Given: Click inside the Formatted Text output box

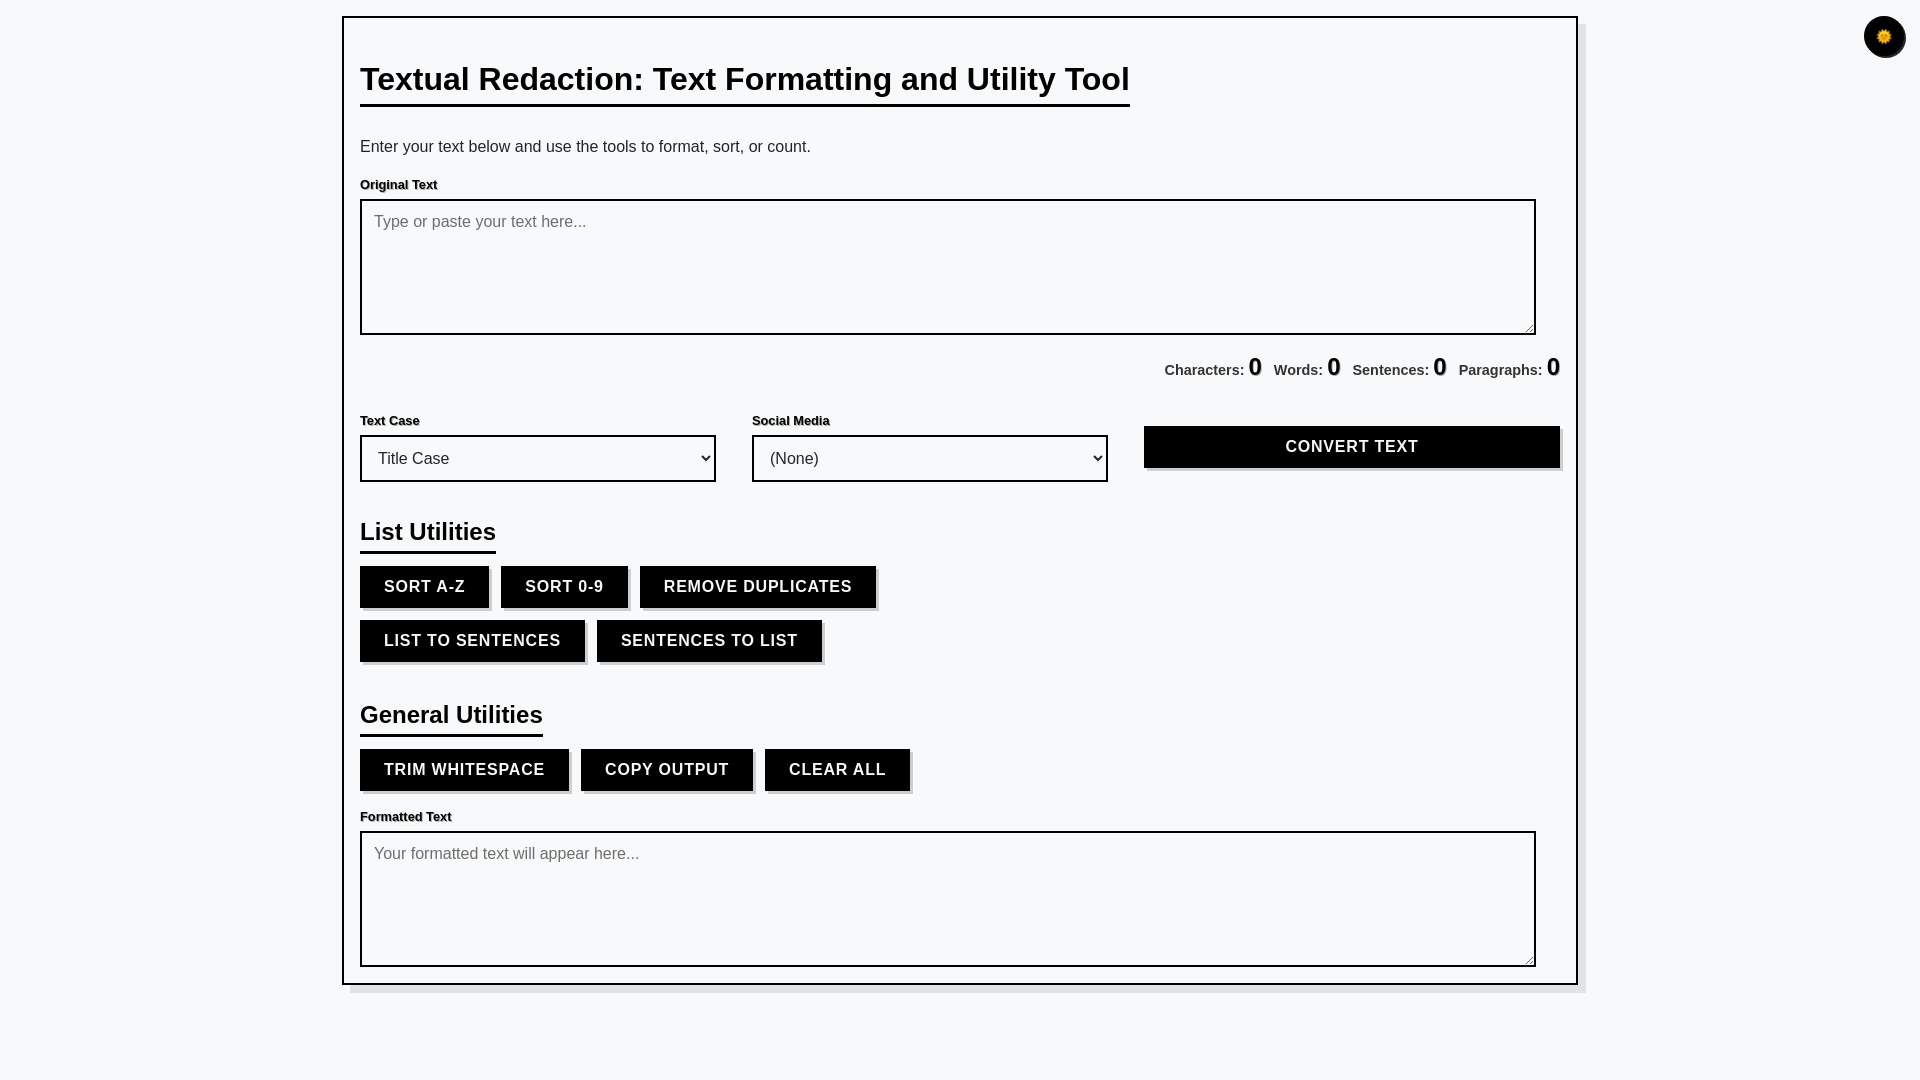Looking at the screenshot, I should coord(947,899).
